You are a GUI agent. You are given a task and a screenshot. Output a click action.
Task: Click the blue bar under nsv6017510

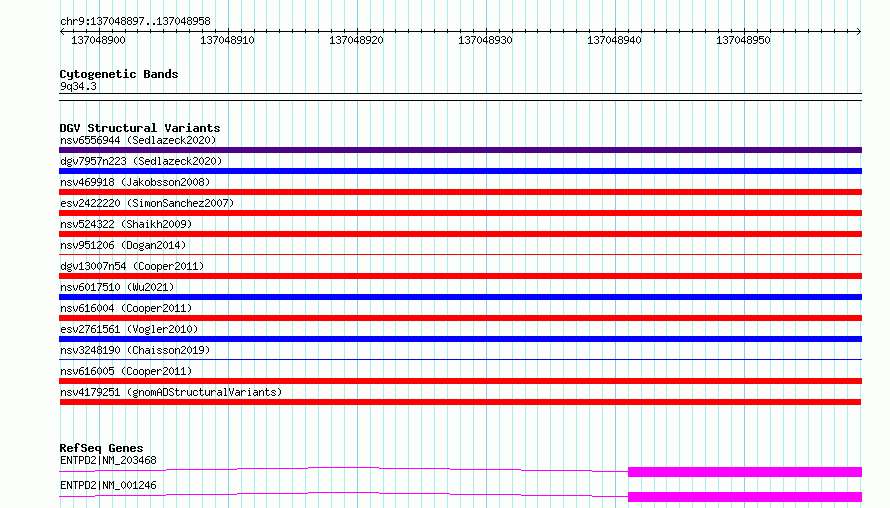pos(460,297)
